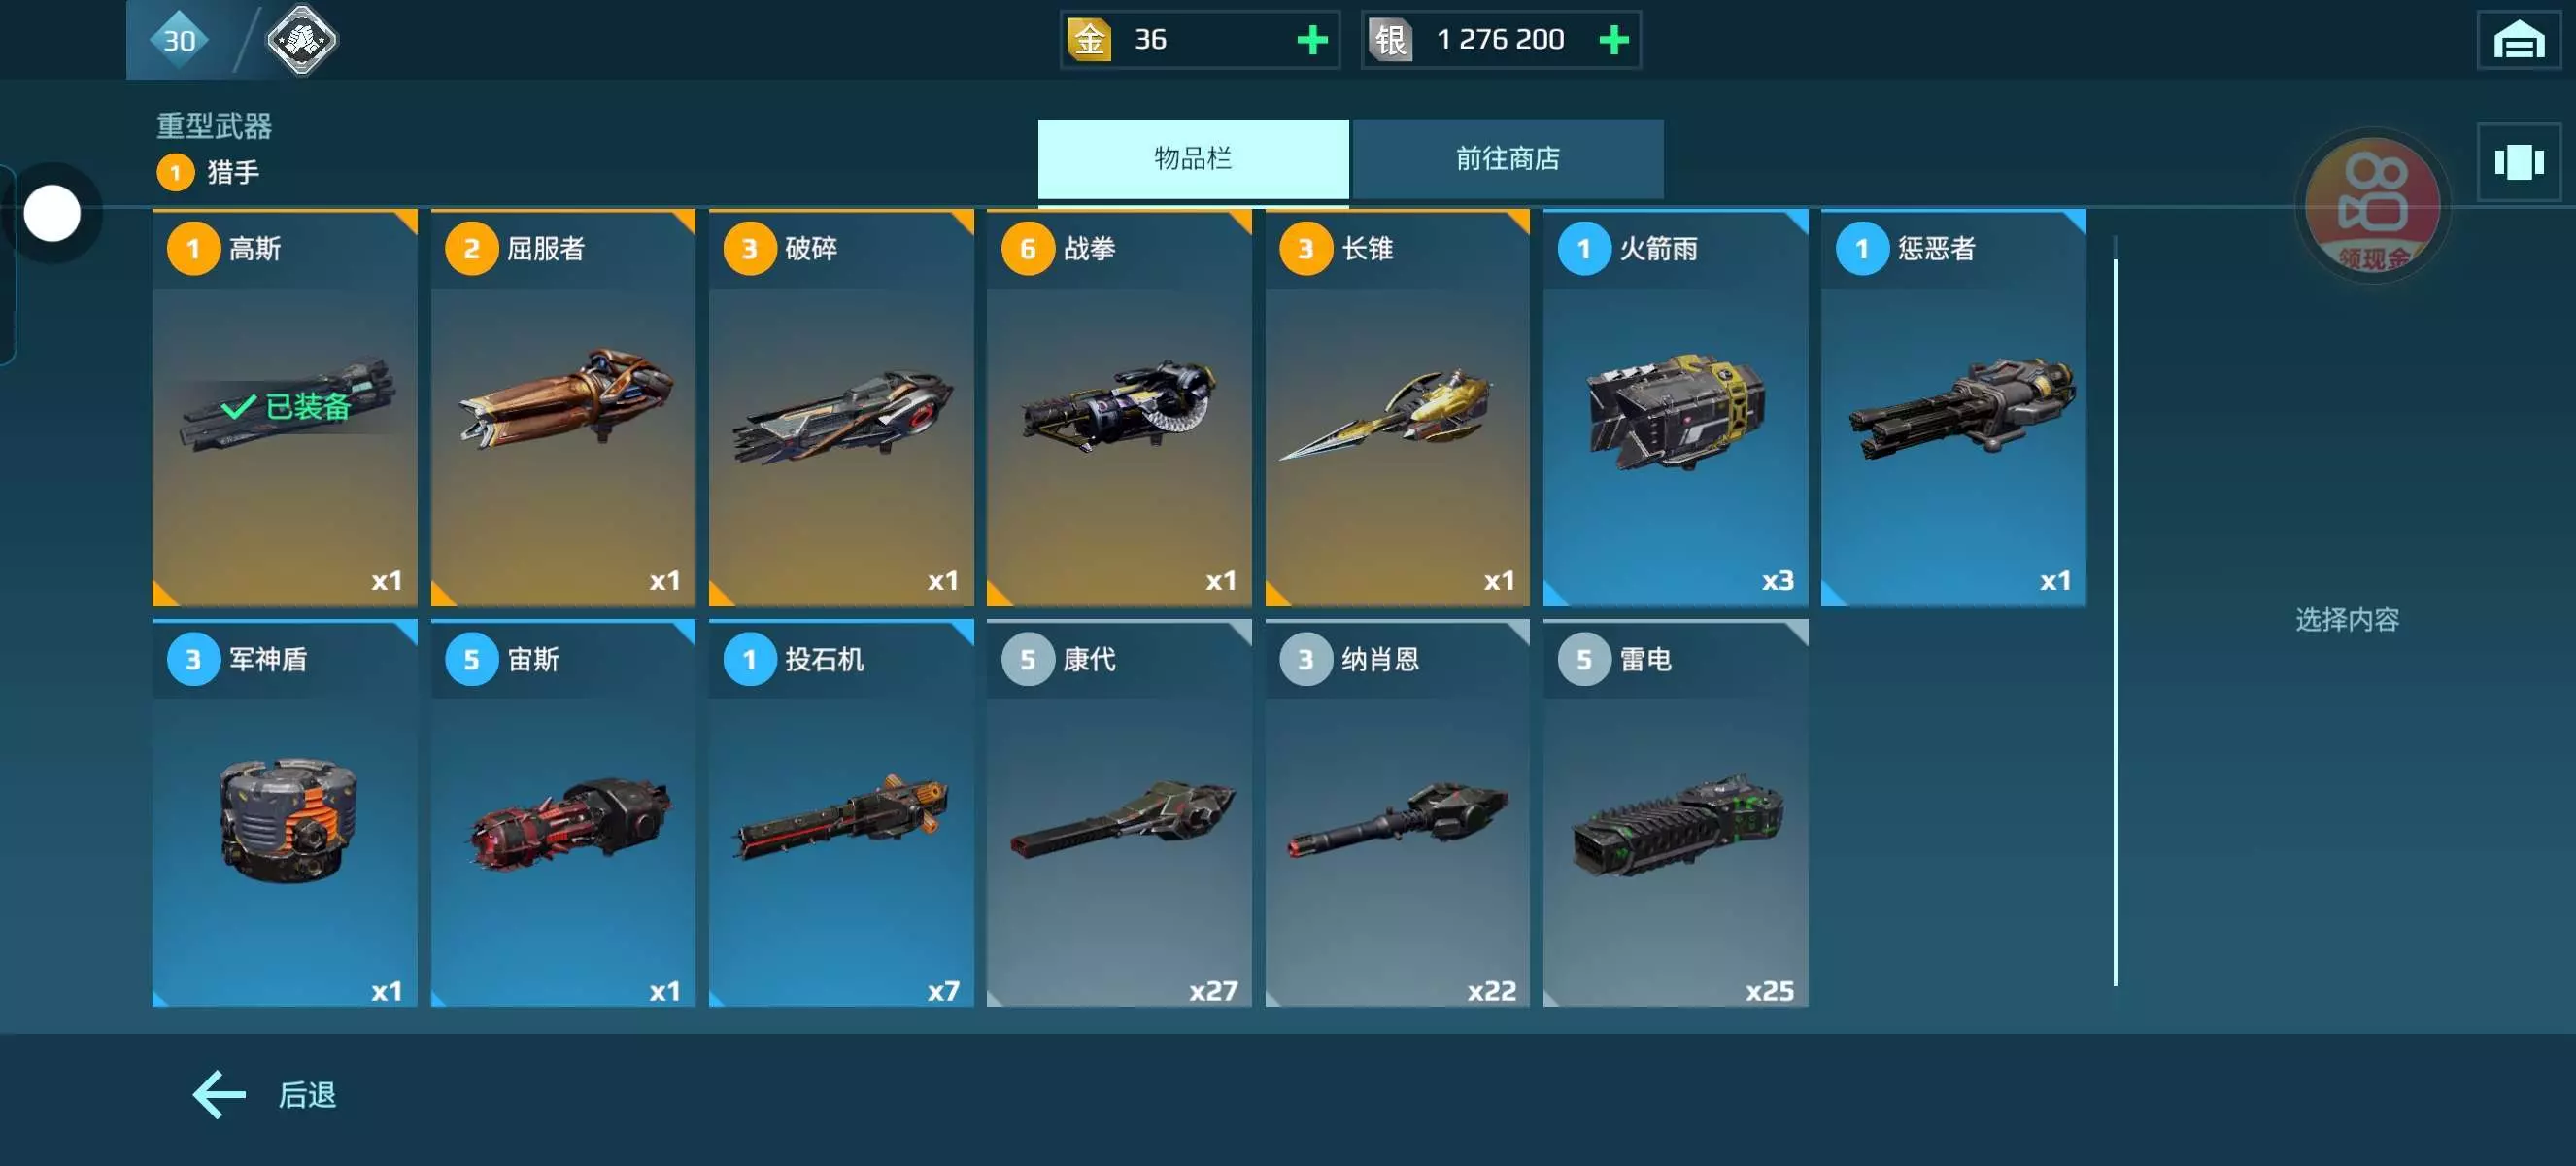Pick the 火箭雨 rocket launcher card
The image size is (2576, 1166).
pos(1675,407)
